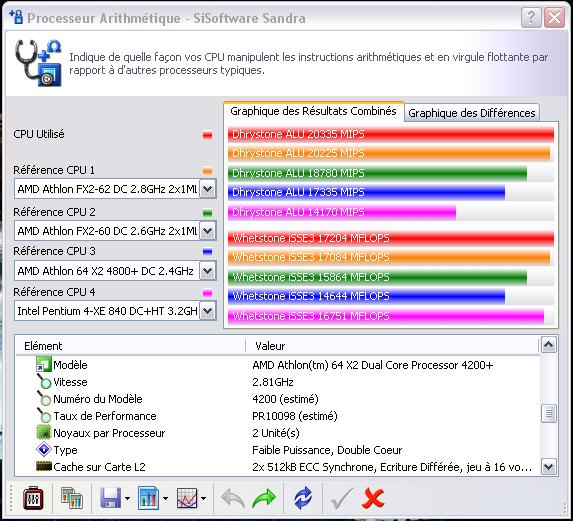Select the value '2.81GHz'

[x=273, y=382]
